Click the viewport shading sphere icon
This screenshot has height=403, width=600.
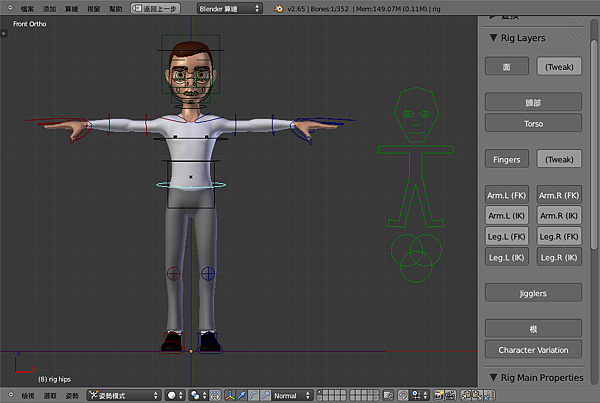(172, 396)
